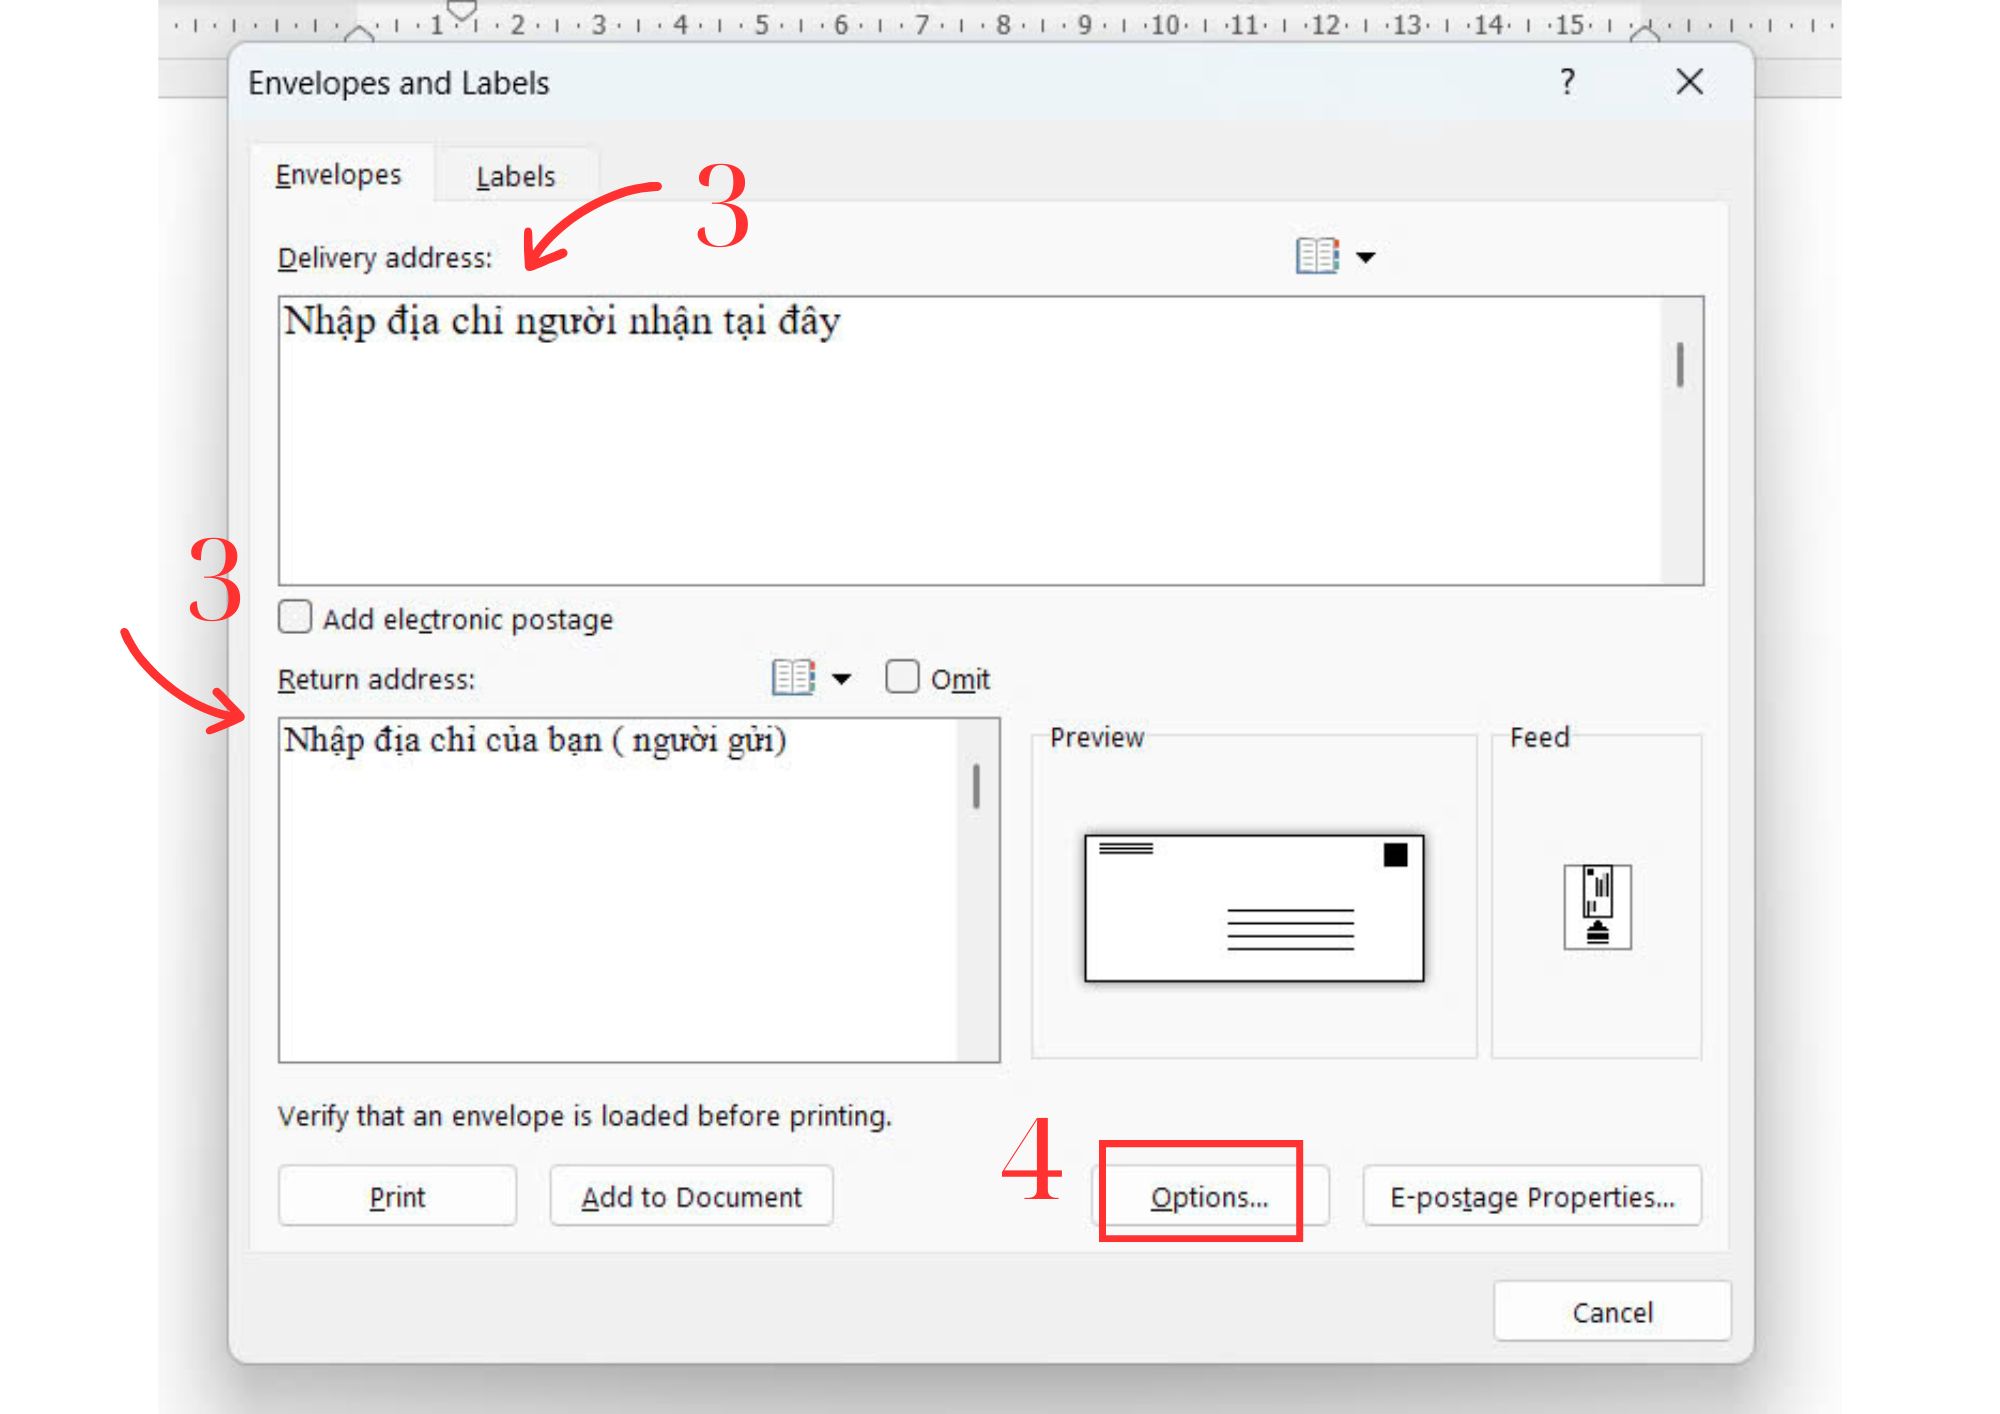Close the Envelopes and Labels dialog

pyautogui.click(x=1689, y=82)
